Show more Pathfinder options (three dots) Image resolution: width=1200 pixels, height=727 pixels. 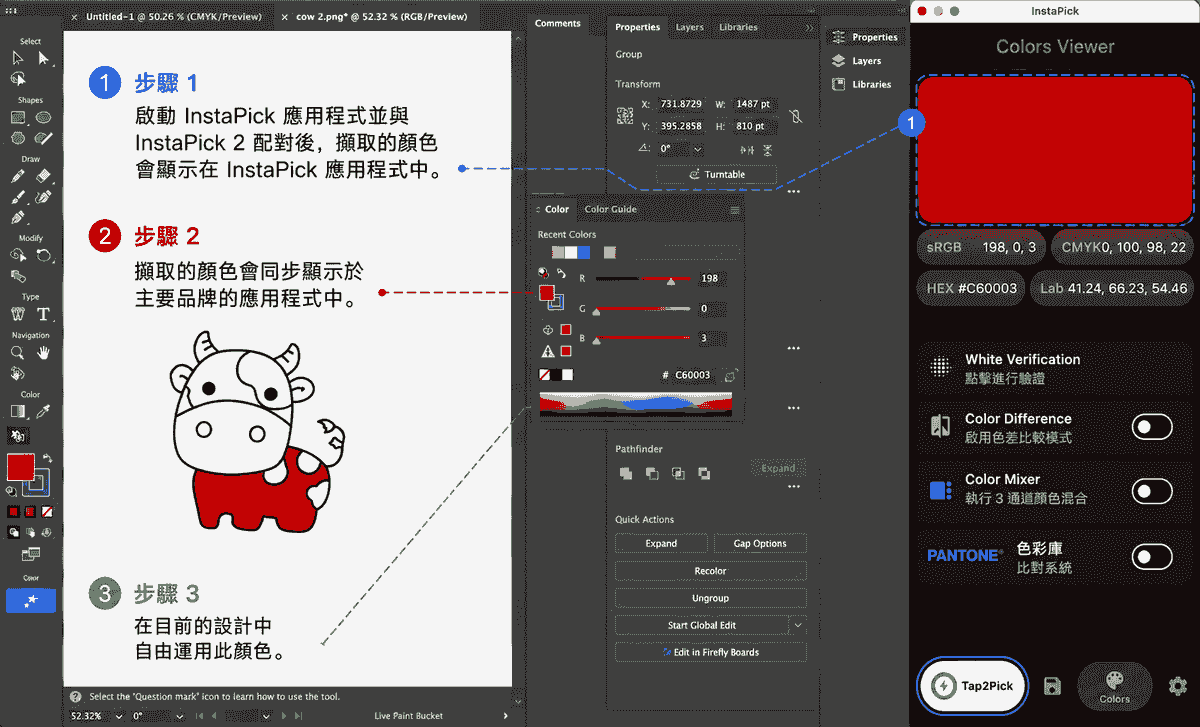pyautogui.click(x=793, y=487)
